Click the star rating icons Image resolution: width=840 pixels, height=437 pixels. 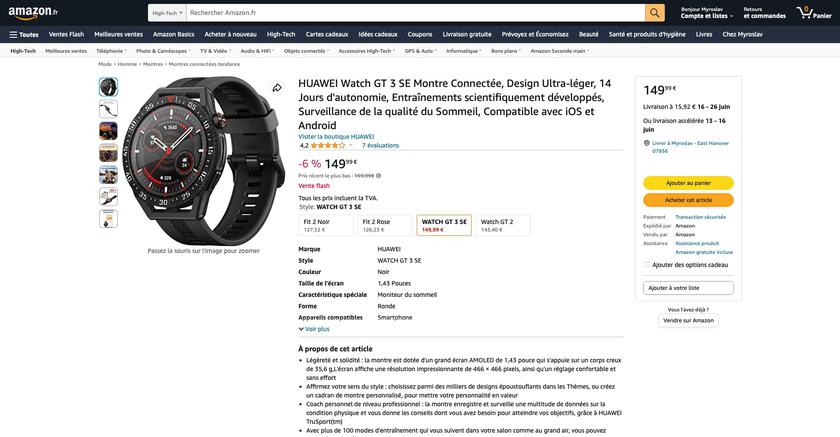[x=328, y=145]
